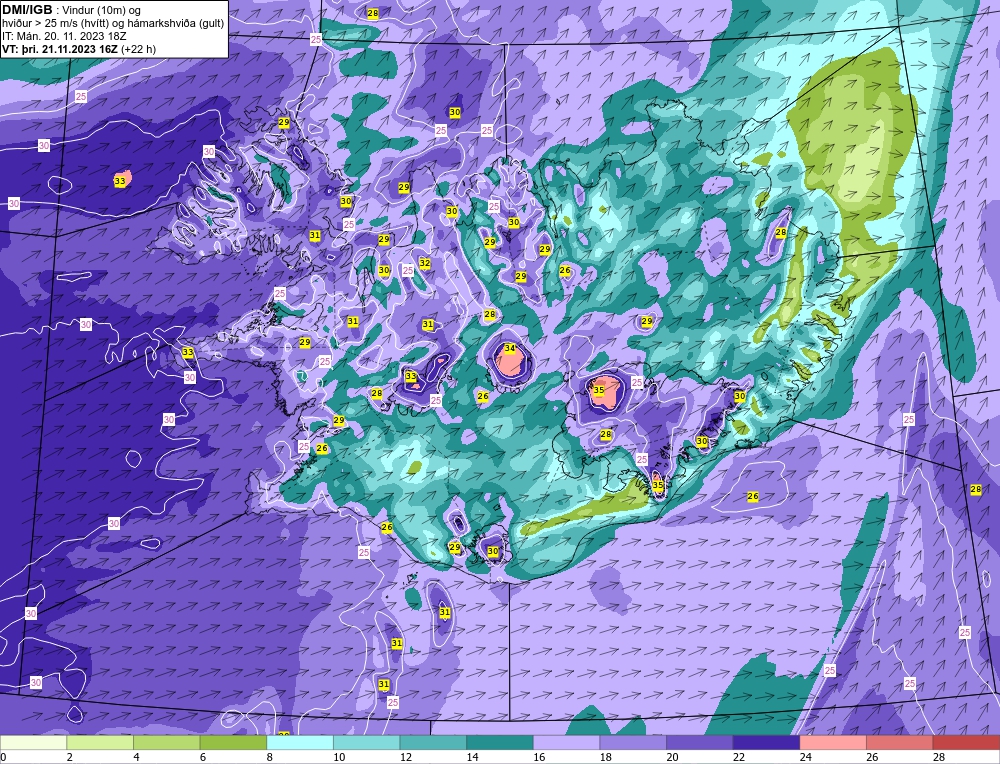Click the "14" tick label on the color scale
This screenshot has height=764, width=1000.
[x=472, y=757]
